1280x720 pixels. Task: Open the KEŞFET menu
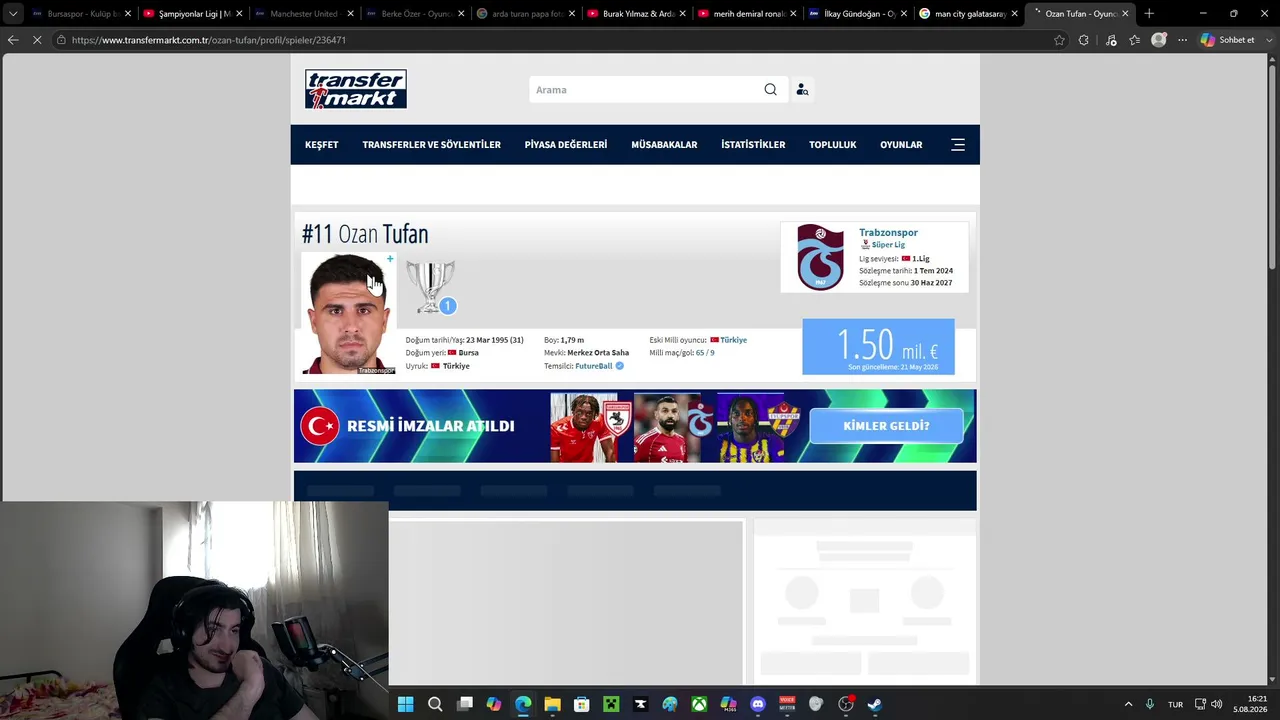point(322,145)
